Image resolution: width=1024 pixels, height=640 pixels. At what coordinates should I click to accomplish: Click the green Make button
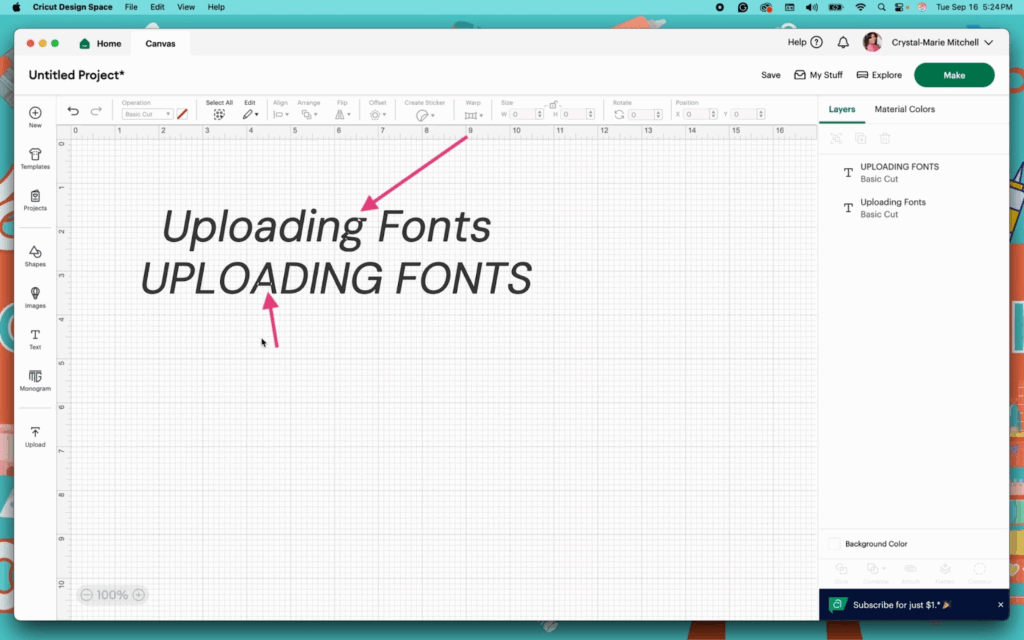(954, 75)
